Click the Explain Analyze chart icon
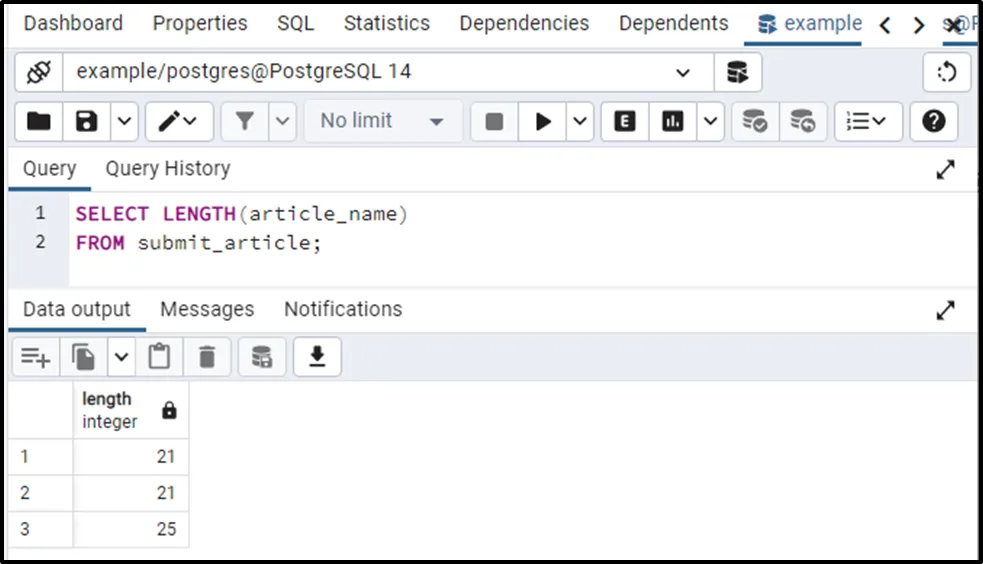983x564 pixels. click(x=673, y=121)
